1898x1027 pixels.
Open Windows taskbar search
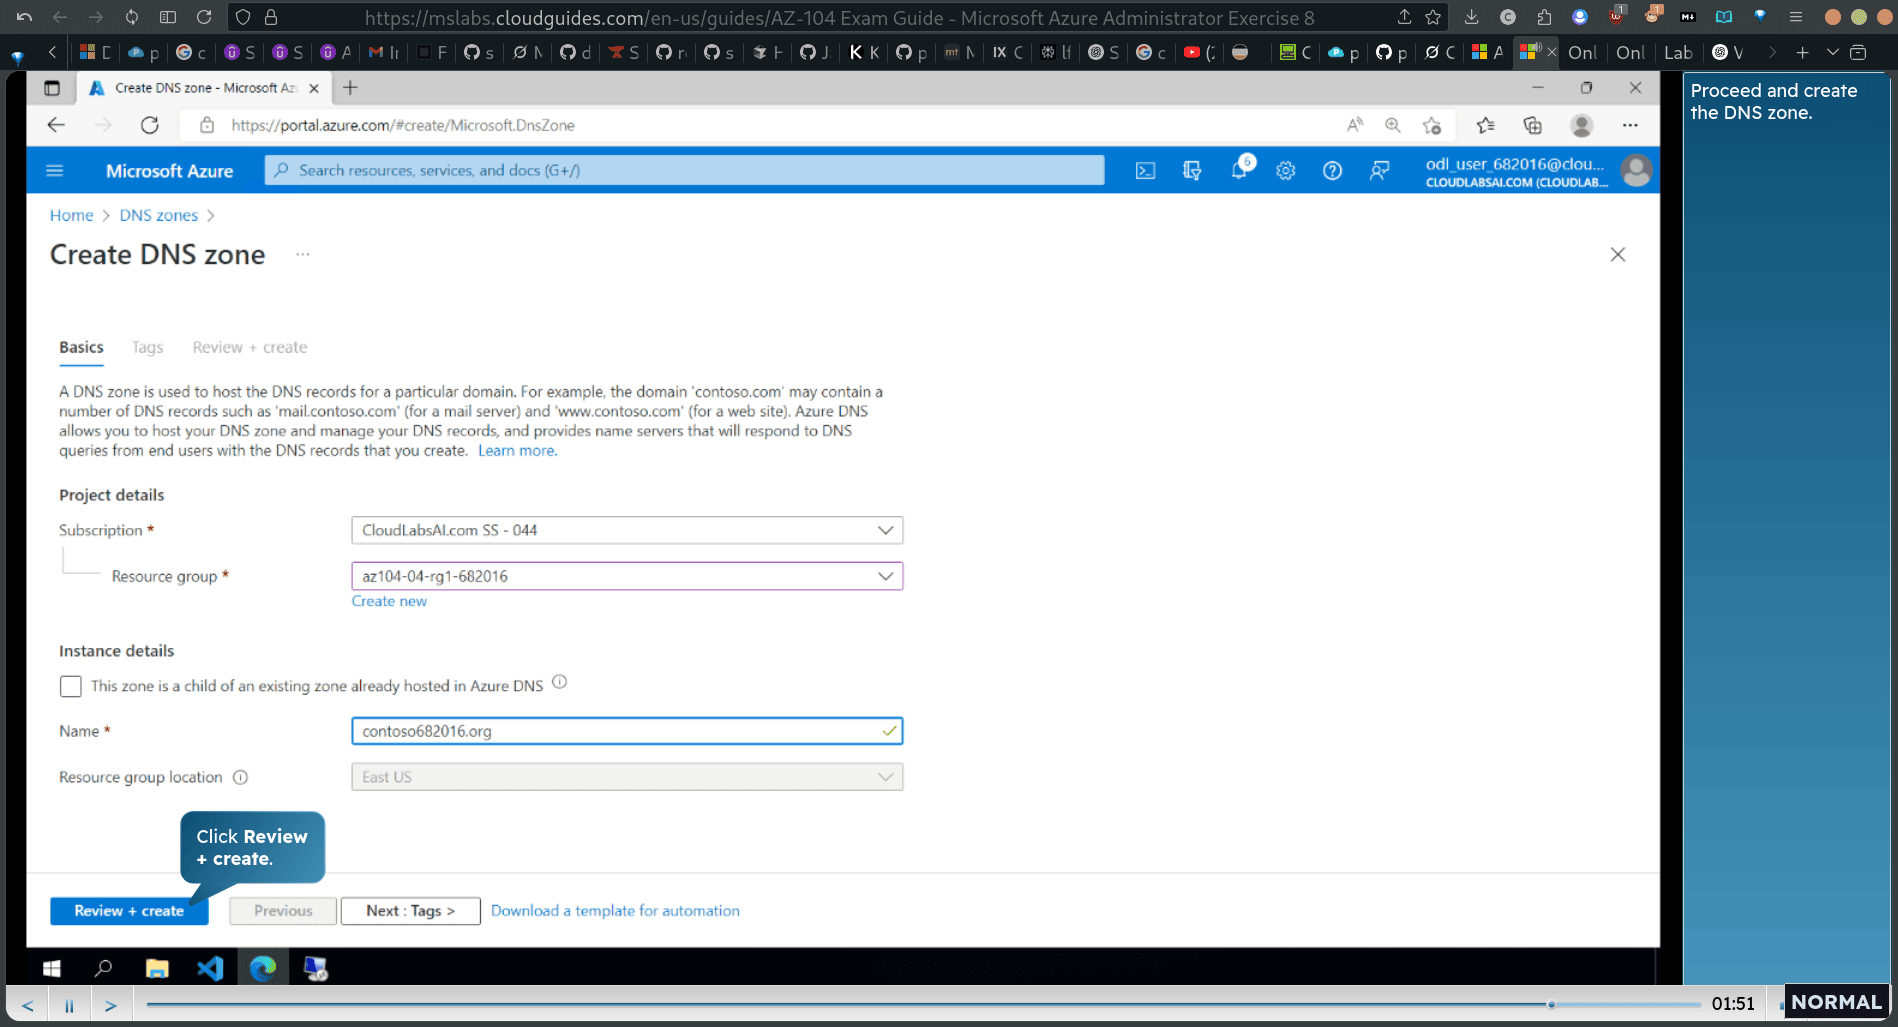[x=103, y=968]
